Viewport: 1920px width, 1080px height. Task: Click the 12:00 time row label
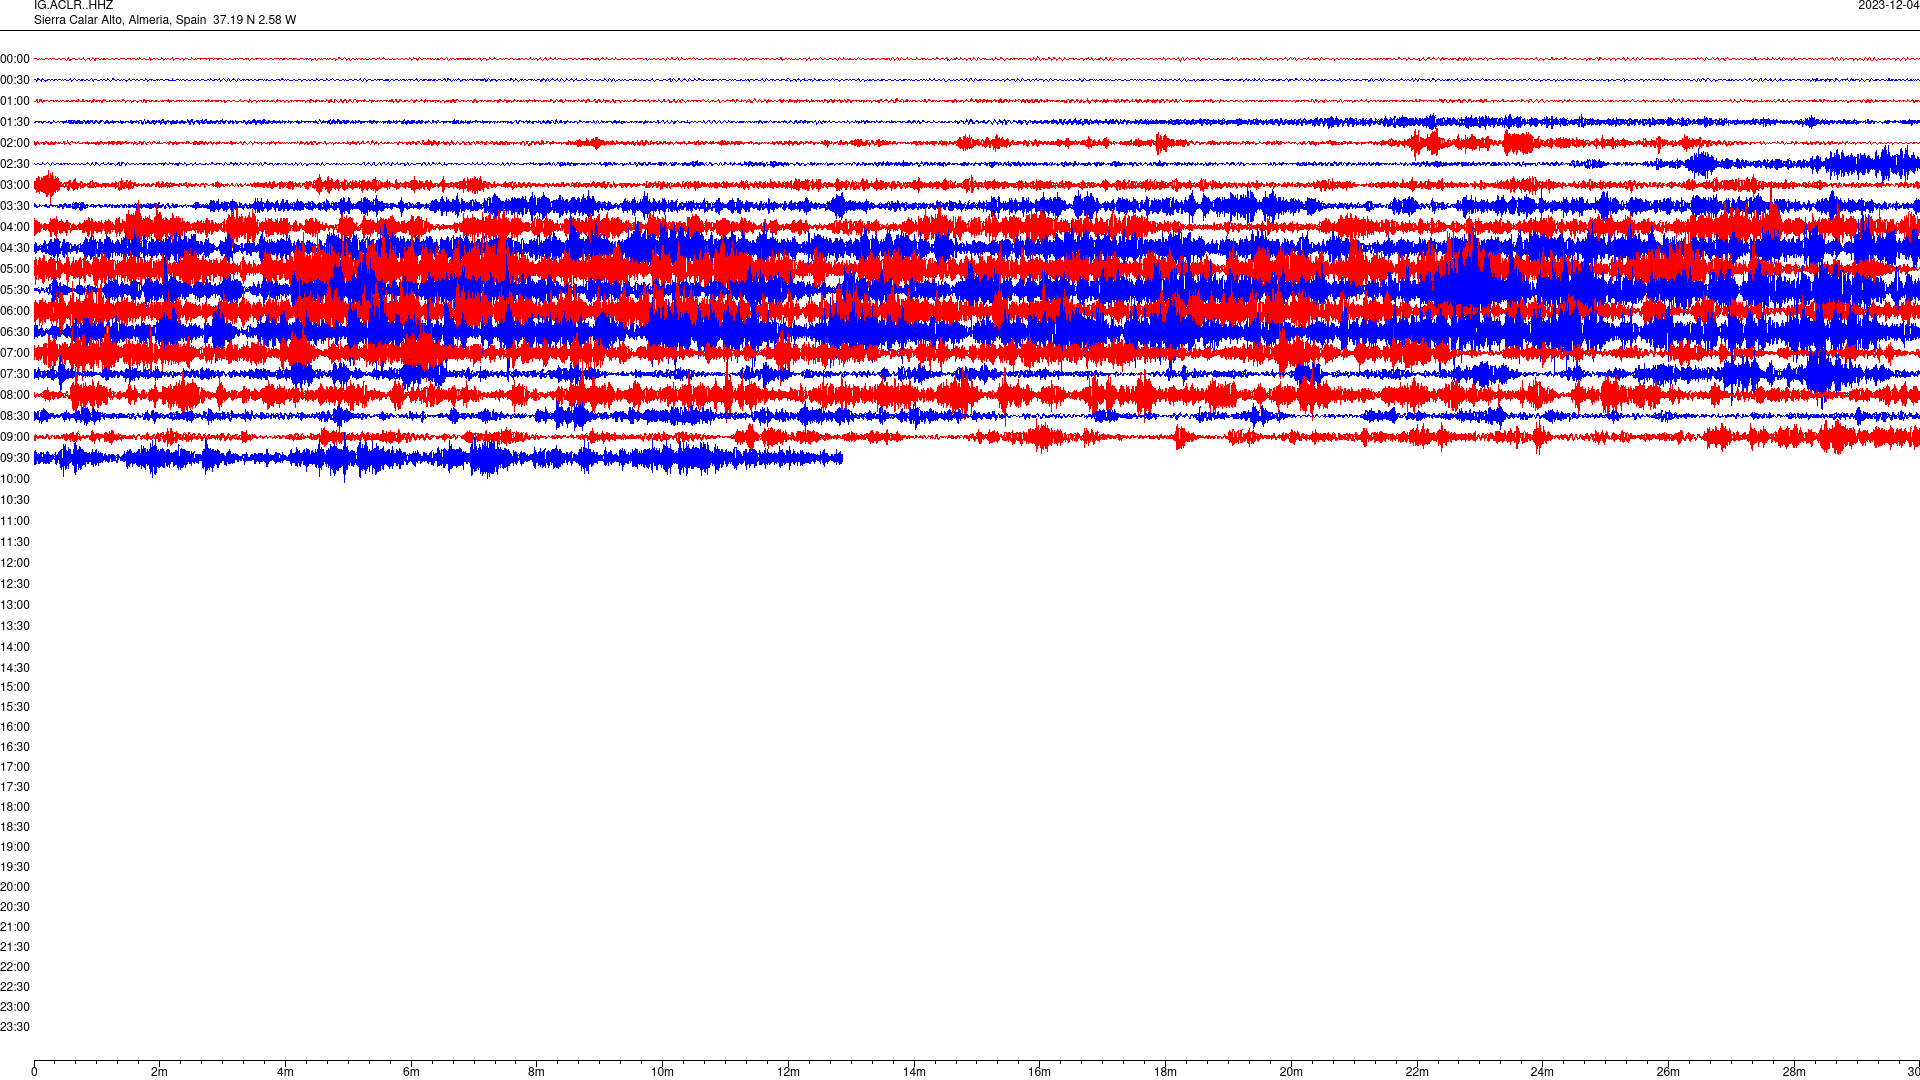(15, 563)
